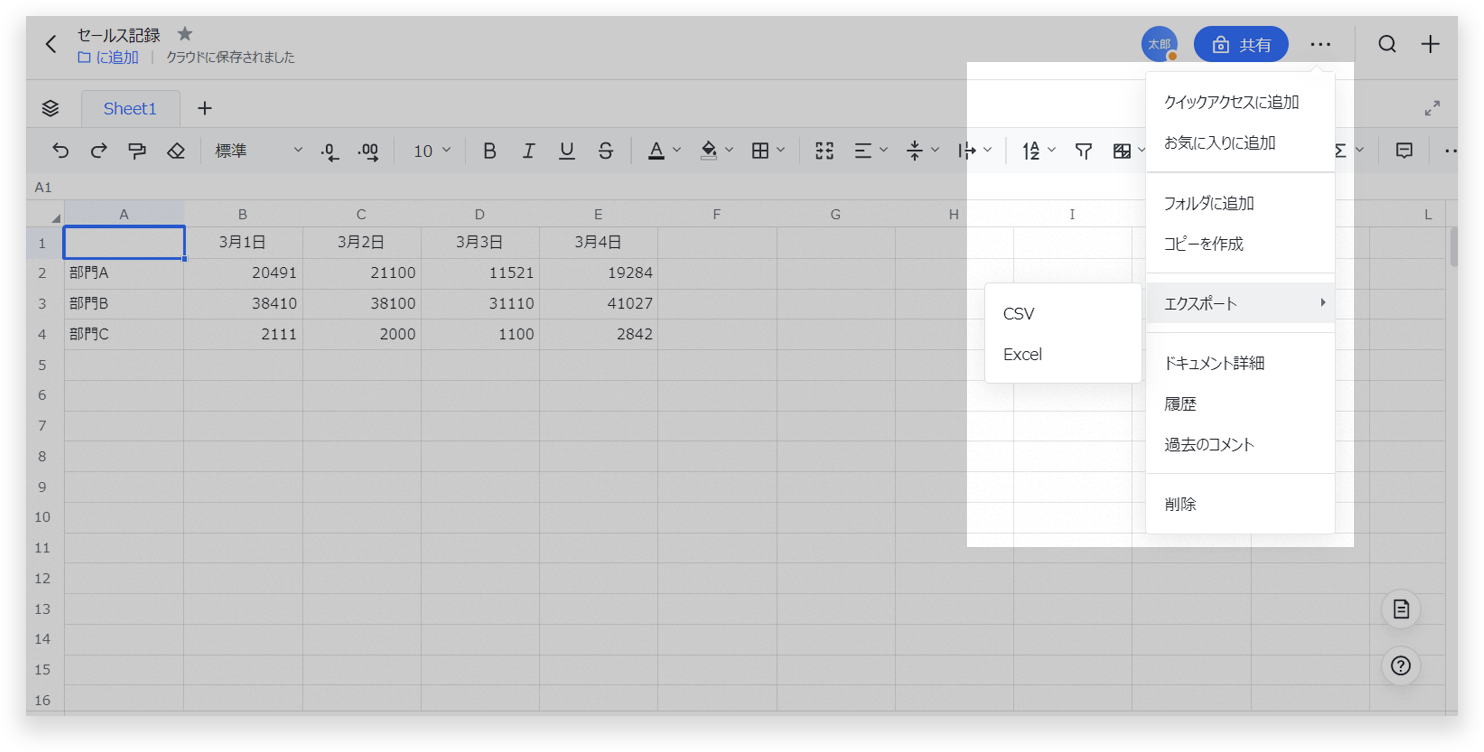
Task: Toggle bold formatting
Action: click(x=489, y=151)
